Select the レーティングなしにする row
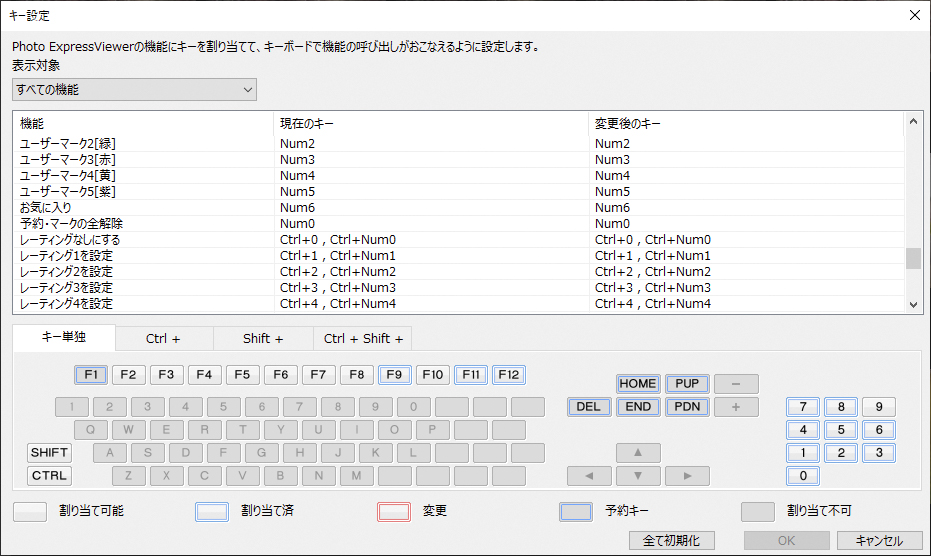The width and height of the screenshot is (931, 556). pyautogui.click(x=458, y=240)
